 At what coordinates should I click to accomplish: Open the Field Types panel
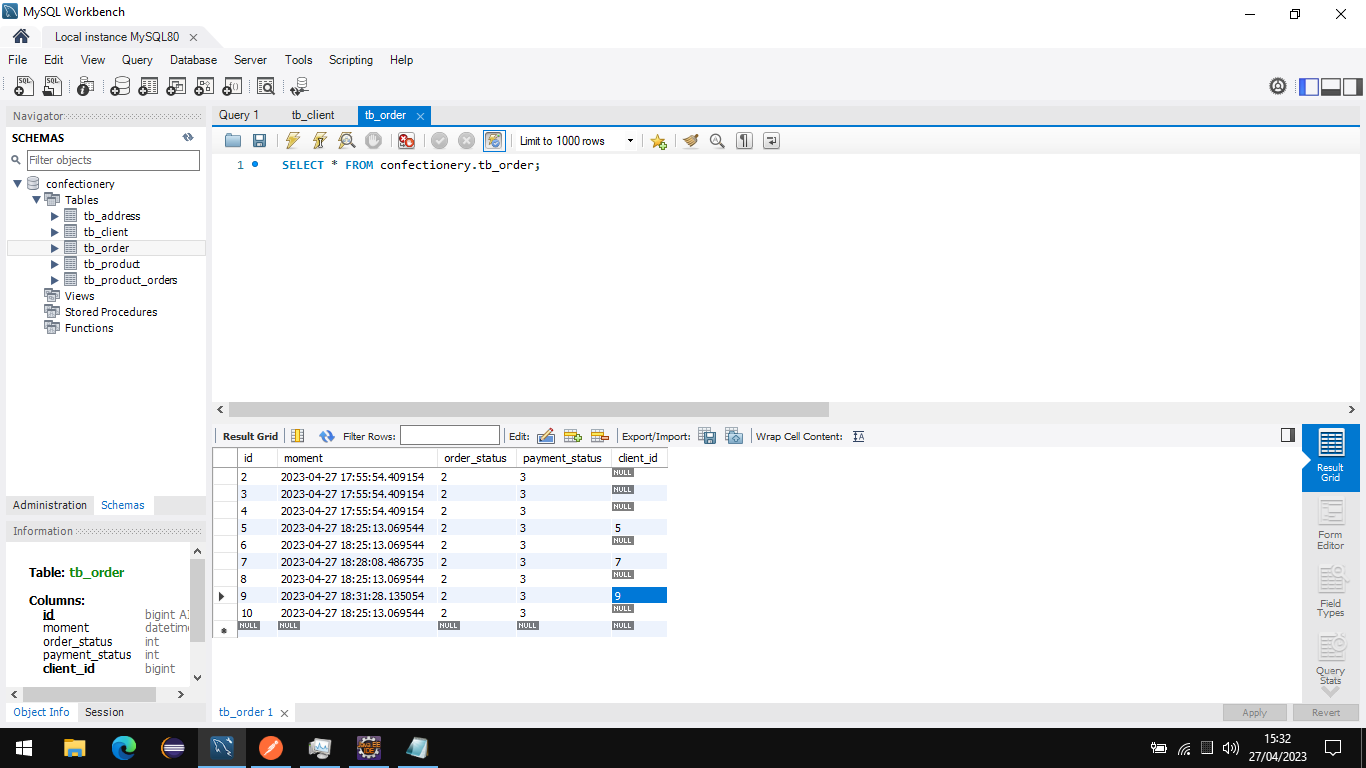click(x=1330, y=590)
